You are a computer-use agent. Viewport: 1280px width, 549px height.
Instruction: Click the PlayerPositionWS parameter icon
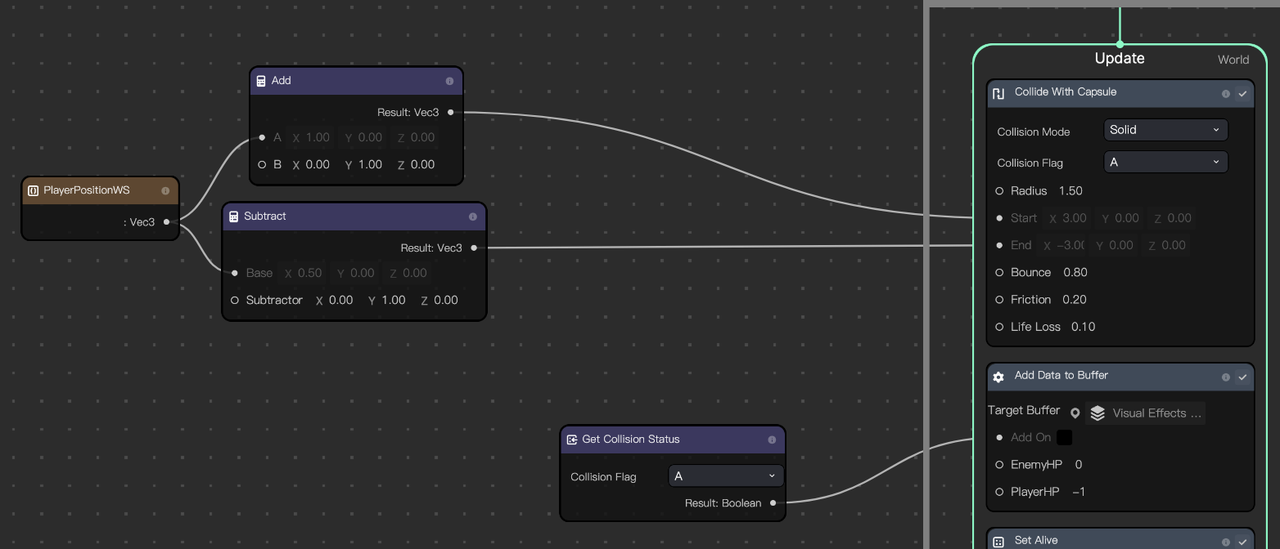(33, 190)
